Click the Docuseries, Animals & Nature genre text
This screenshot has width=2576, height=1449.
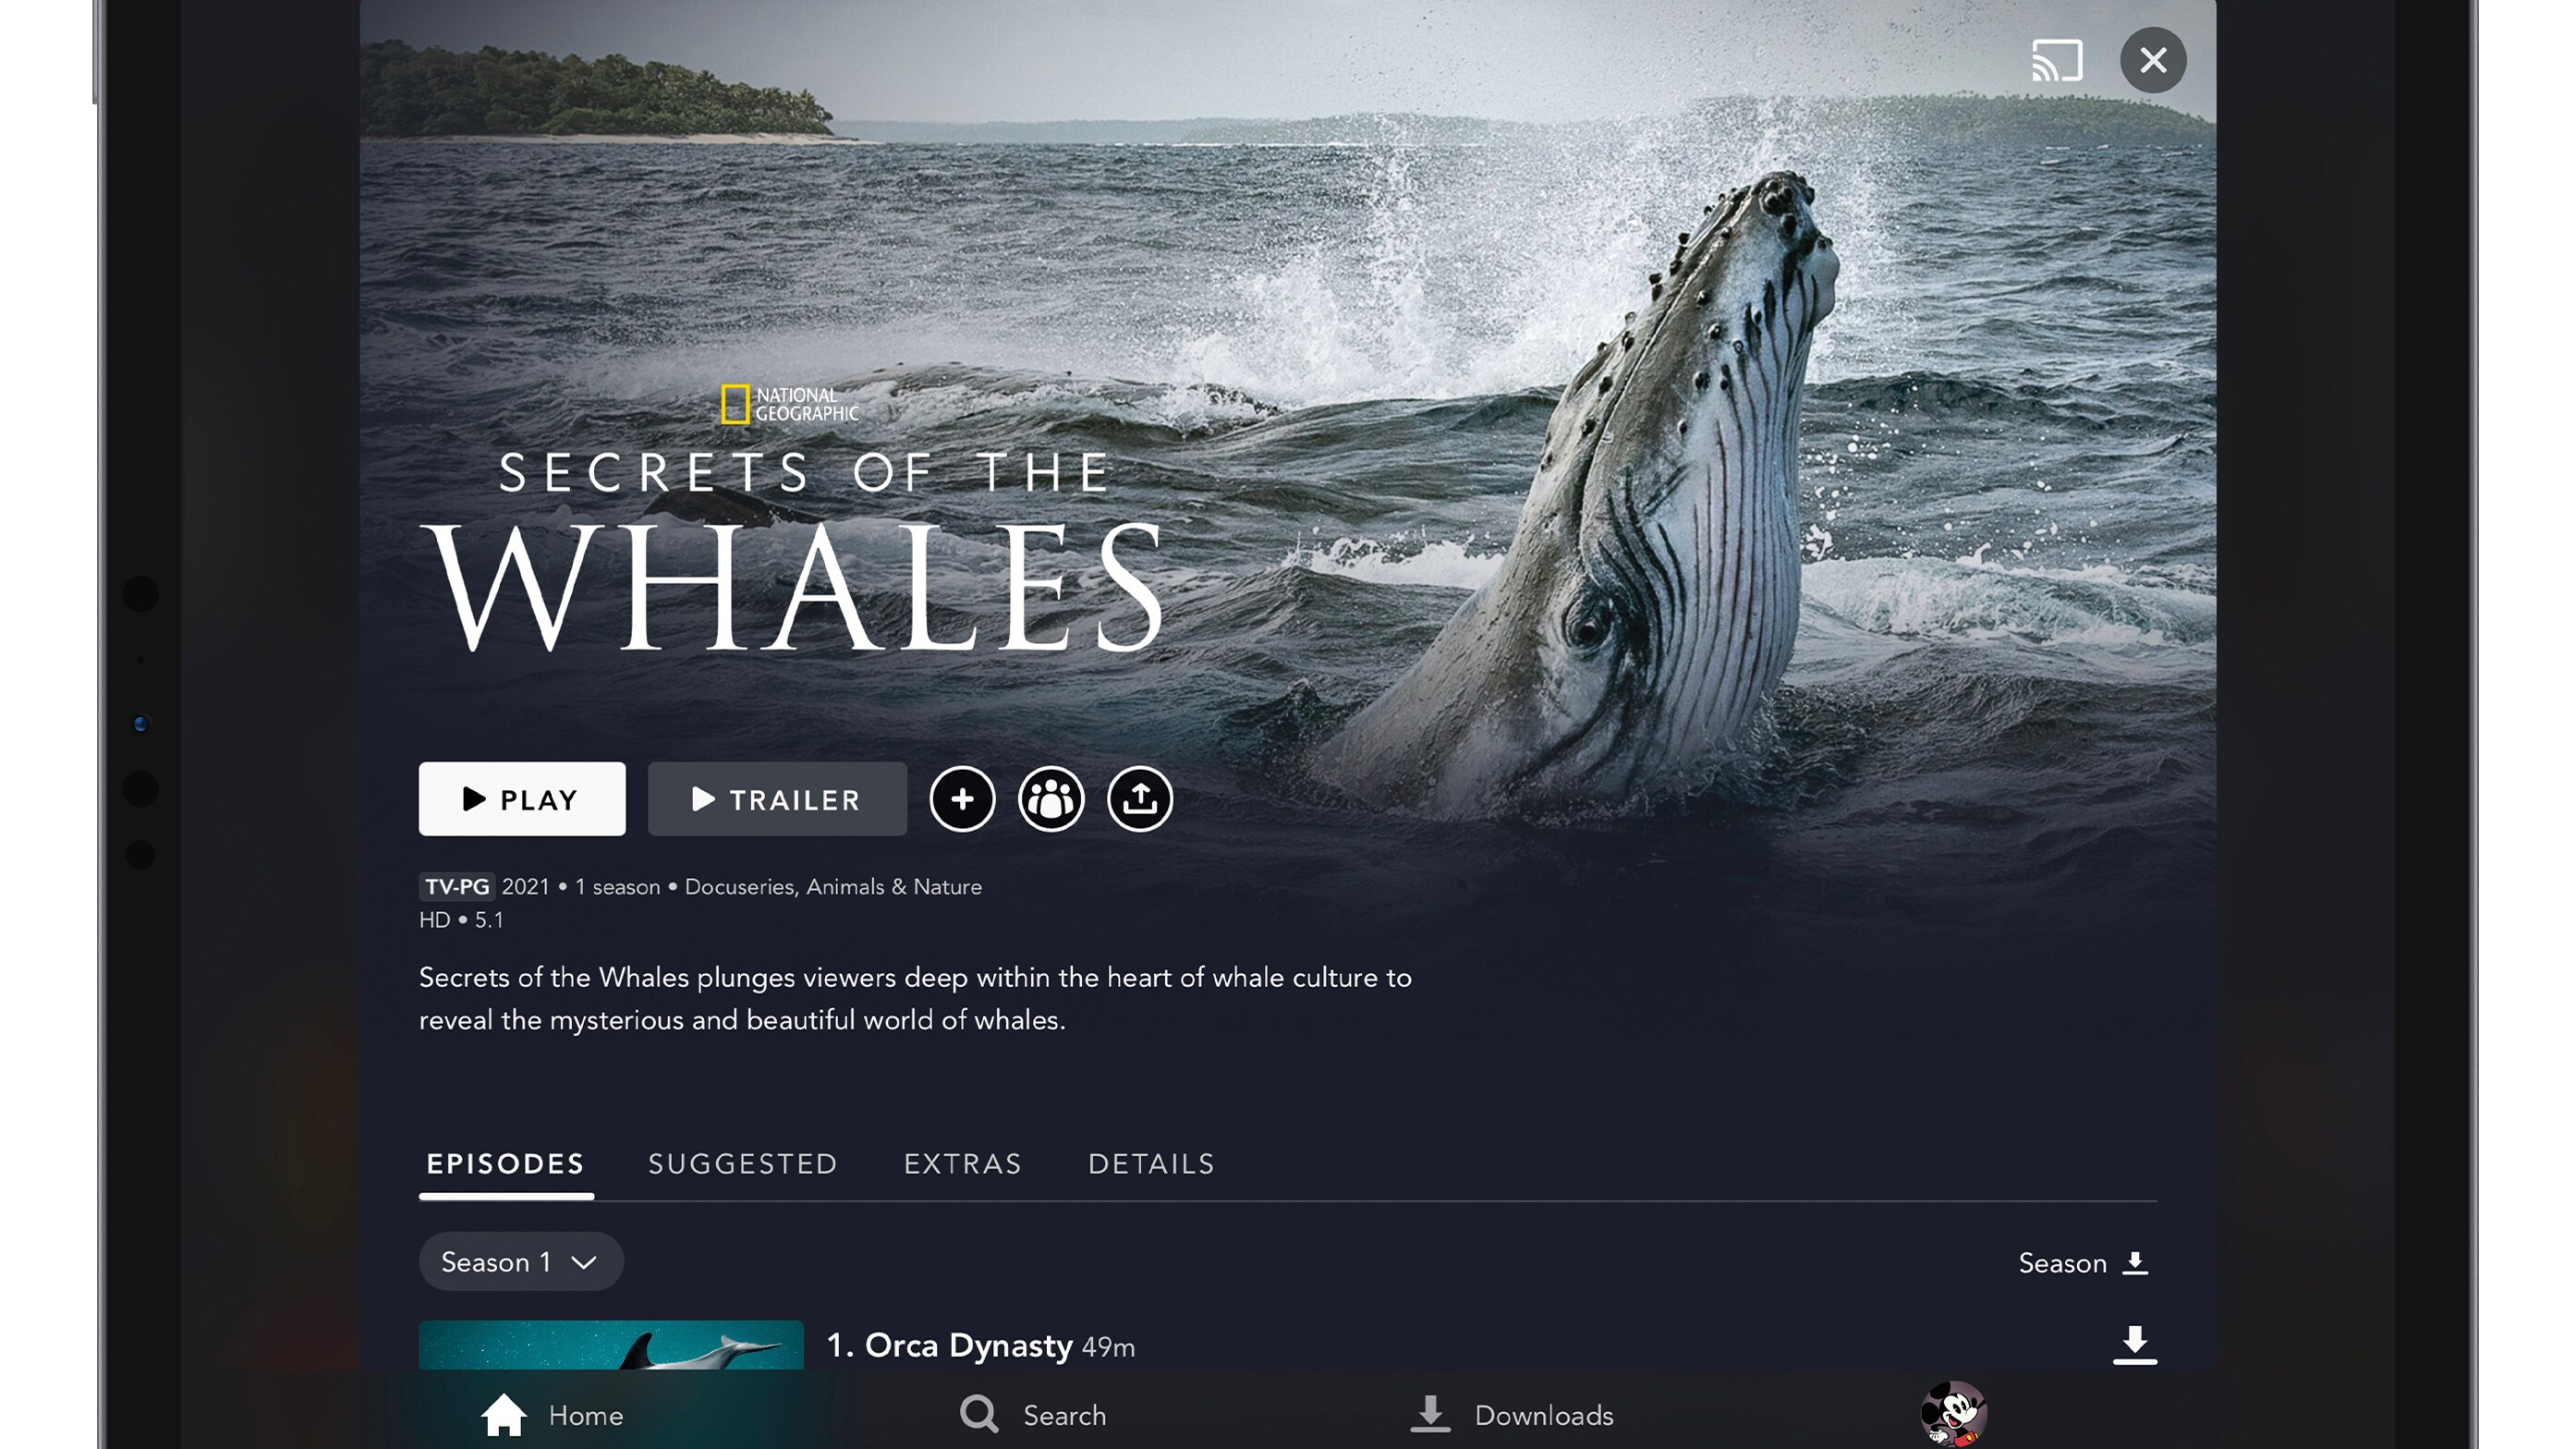pyautogui.click(x=833, y=887)
